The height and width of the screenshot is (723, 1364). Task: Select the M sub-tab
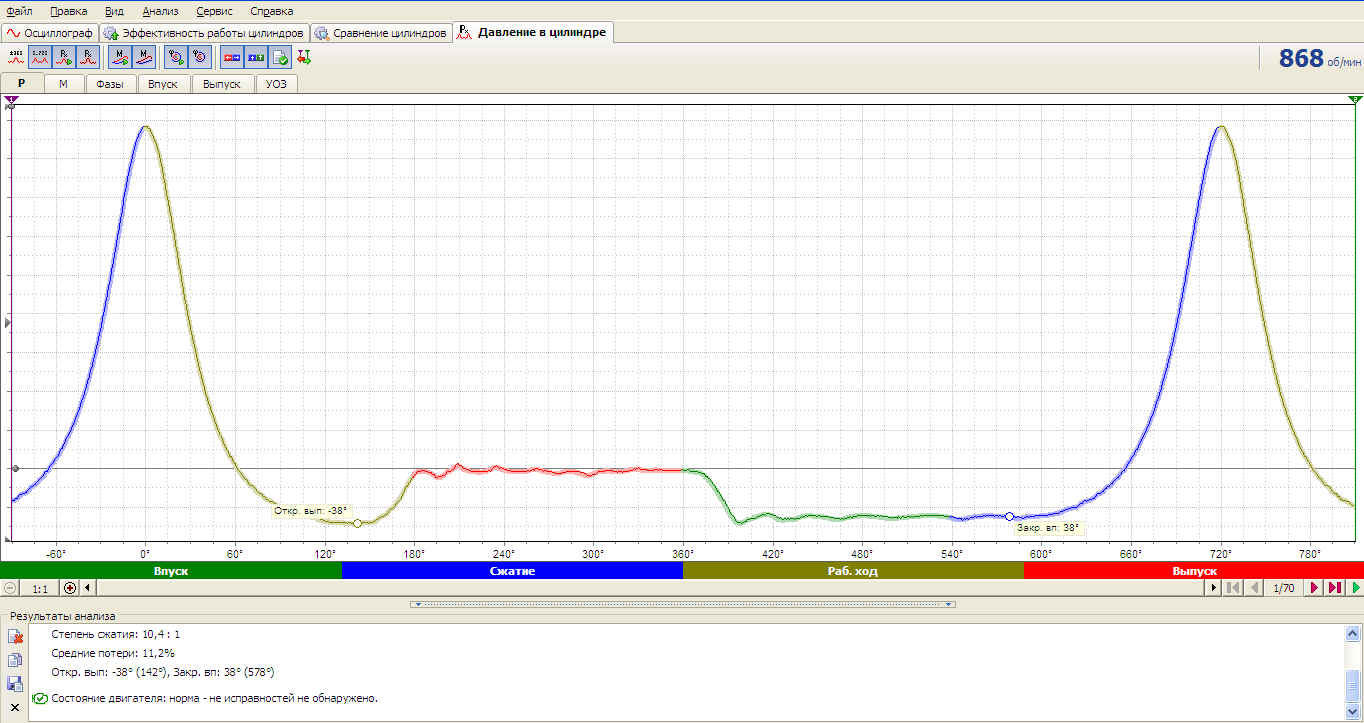click(x=64, y=84)
